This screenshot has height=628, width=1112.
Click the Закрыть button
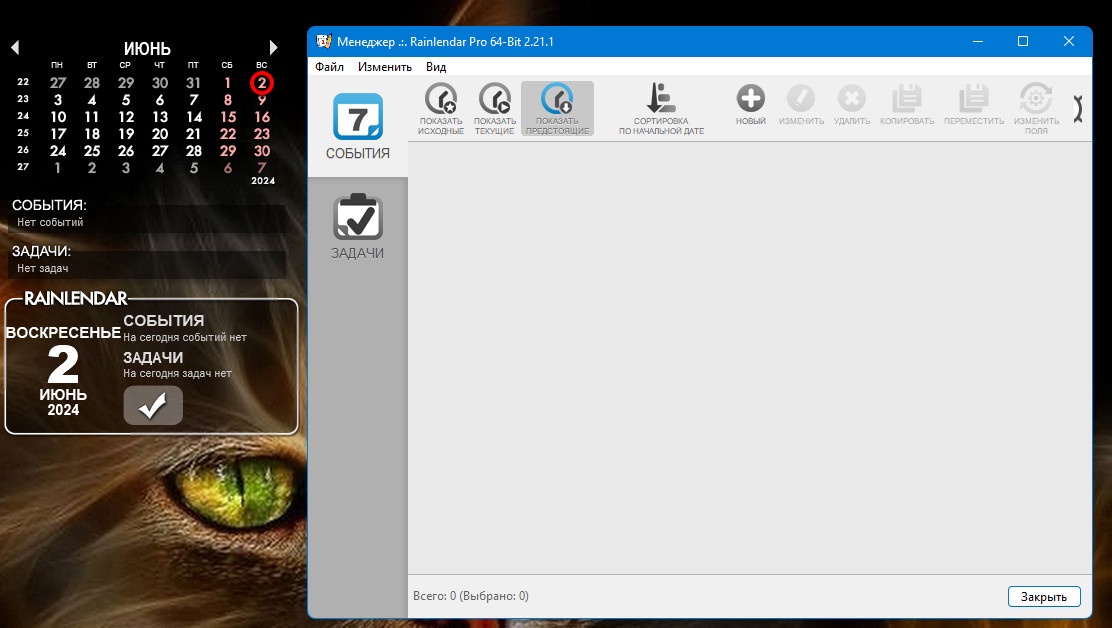tap(1044, 597)
